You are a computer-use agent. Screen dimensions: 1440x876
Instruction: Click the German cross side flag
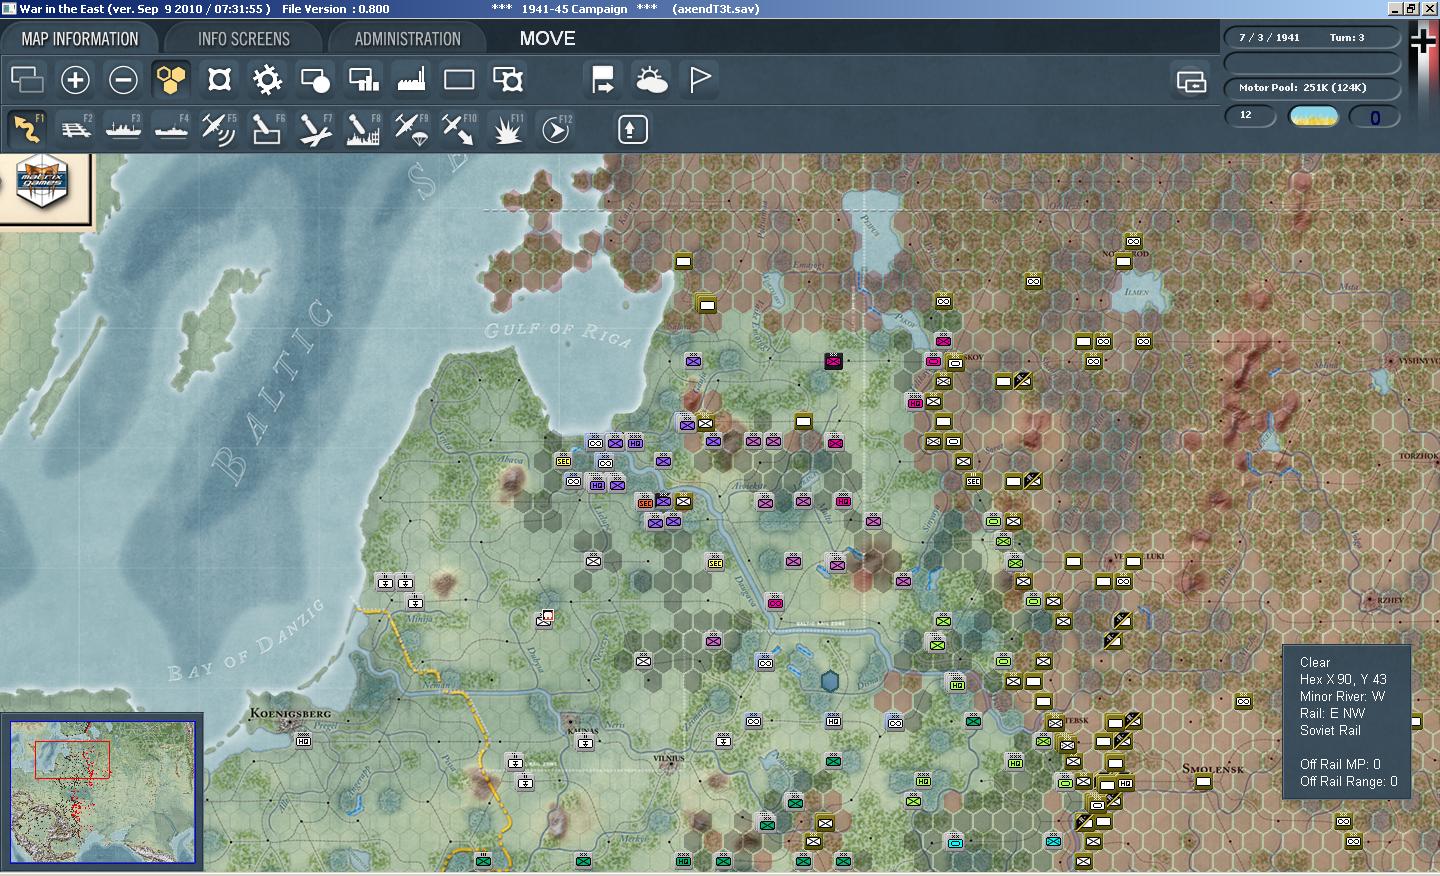[x=1422, y=41]
